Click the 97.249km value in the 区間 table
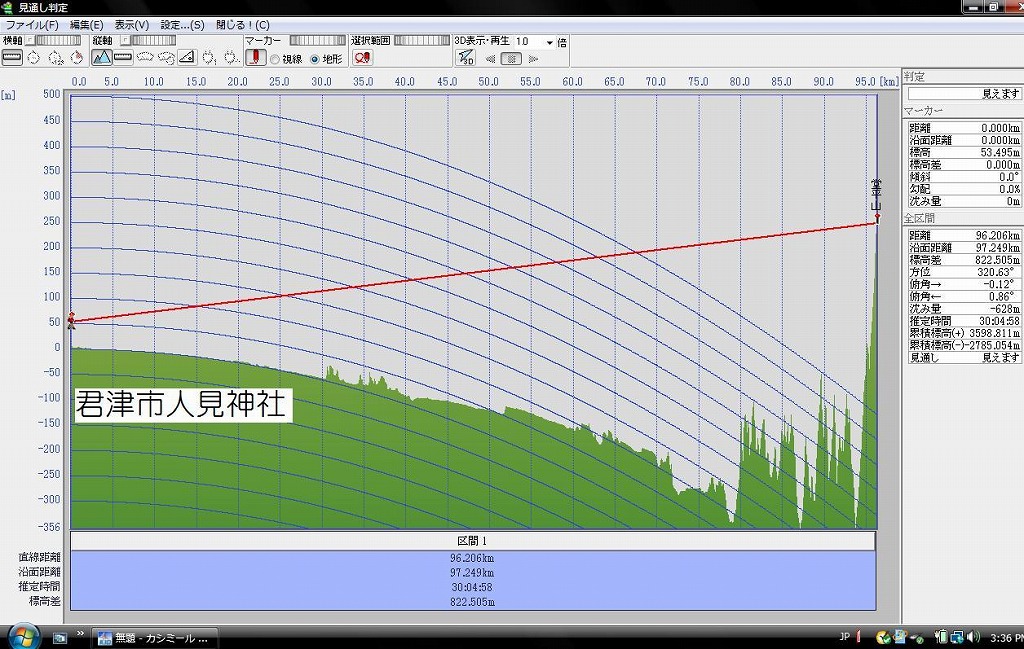Viewport: 1024px width, 649px height. 472,573
